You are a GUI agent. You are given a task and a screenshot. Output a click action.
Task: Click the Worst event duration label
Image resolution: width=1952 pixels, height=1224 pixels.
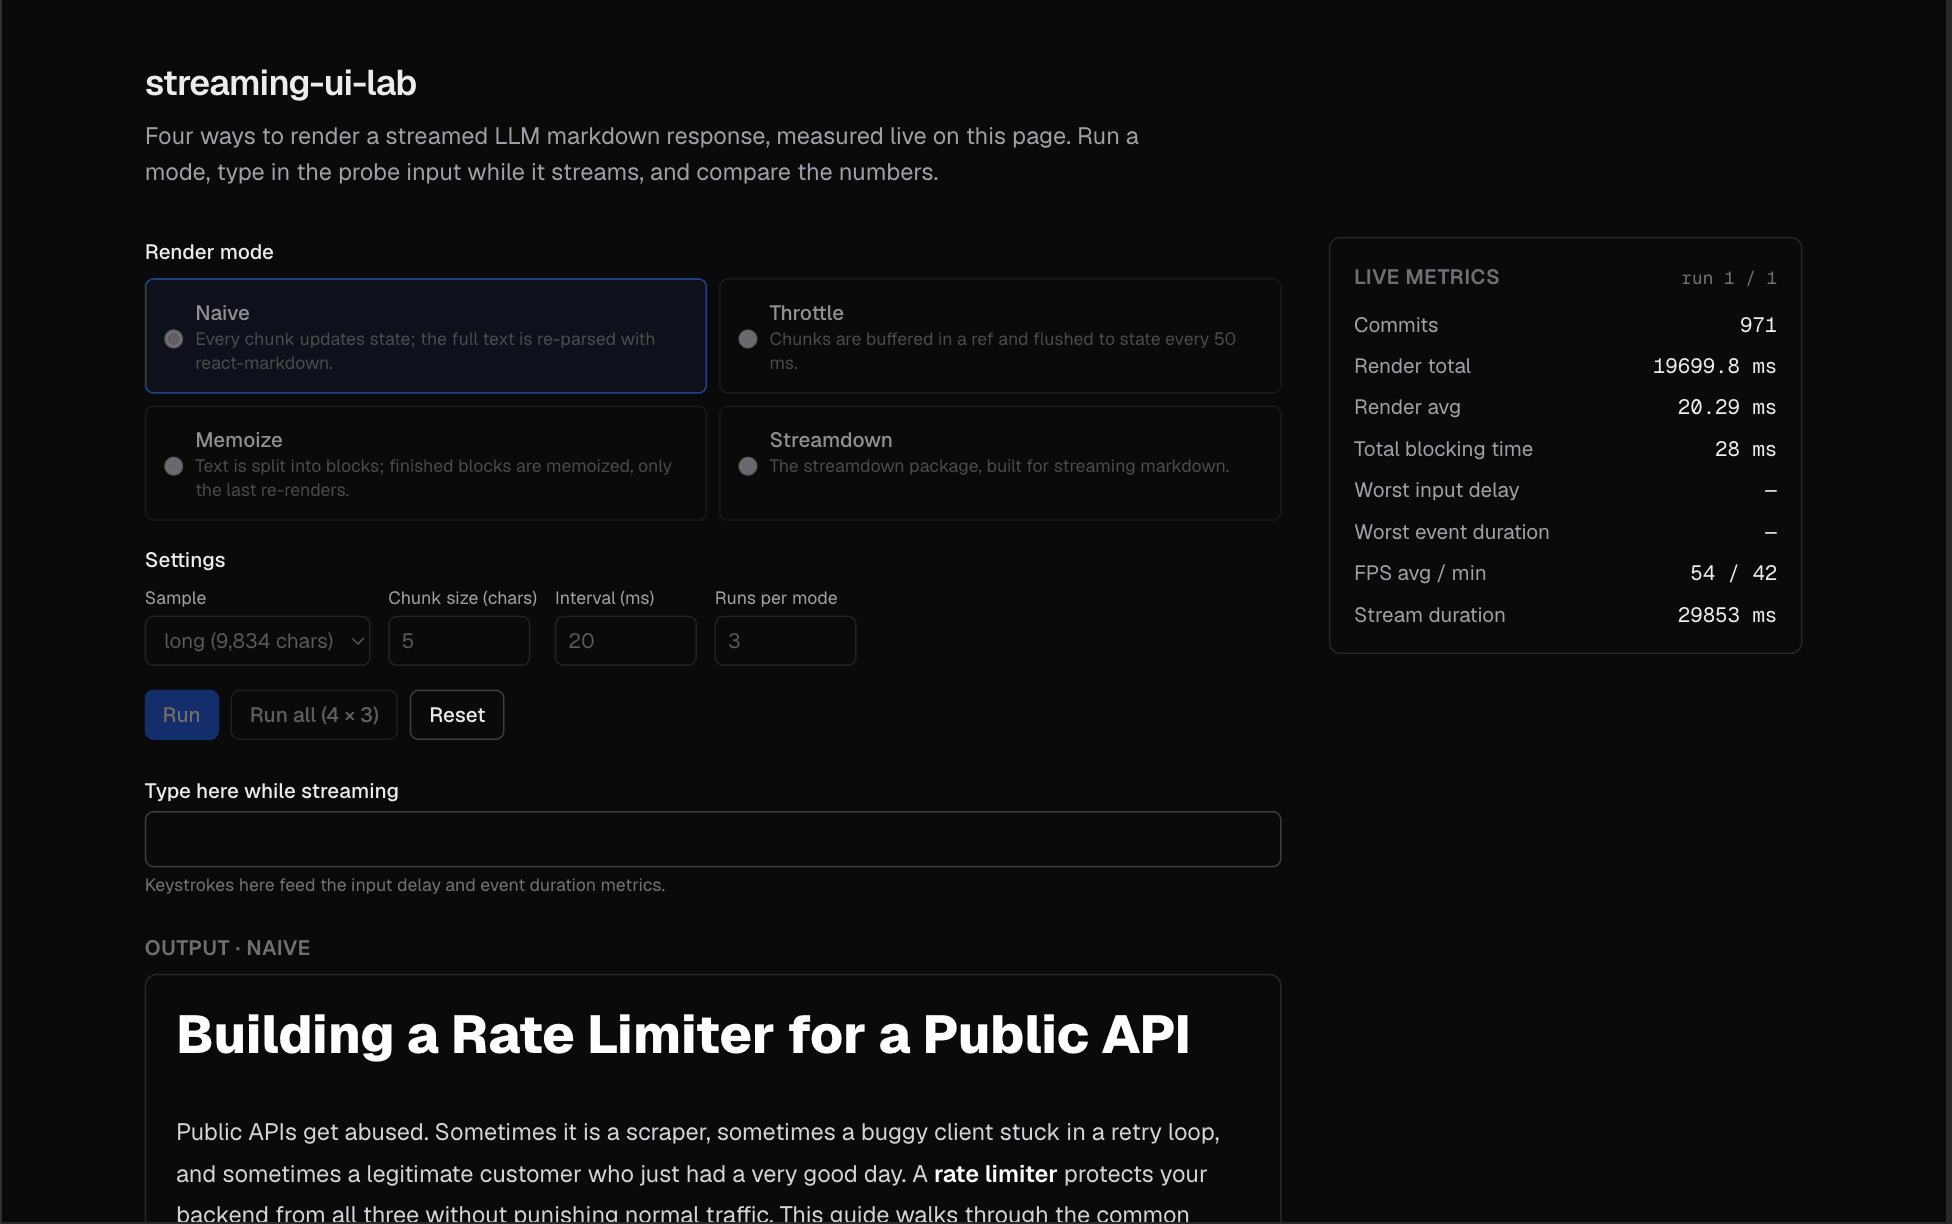coord(1451,532)
